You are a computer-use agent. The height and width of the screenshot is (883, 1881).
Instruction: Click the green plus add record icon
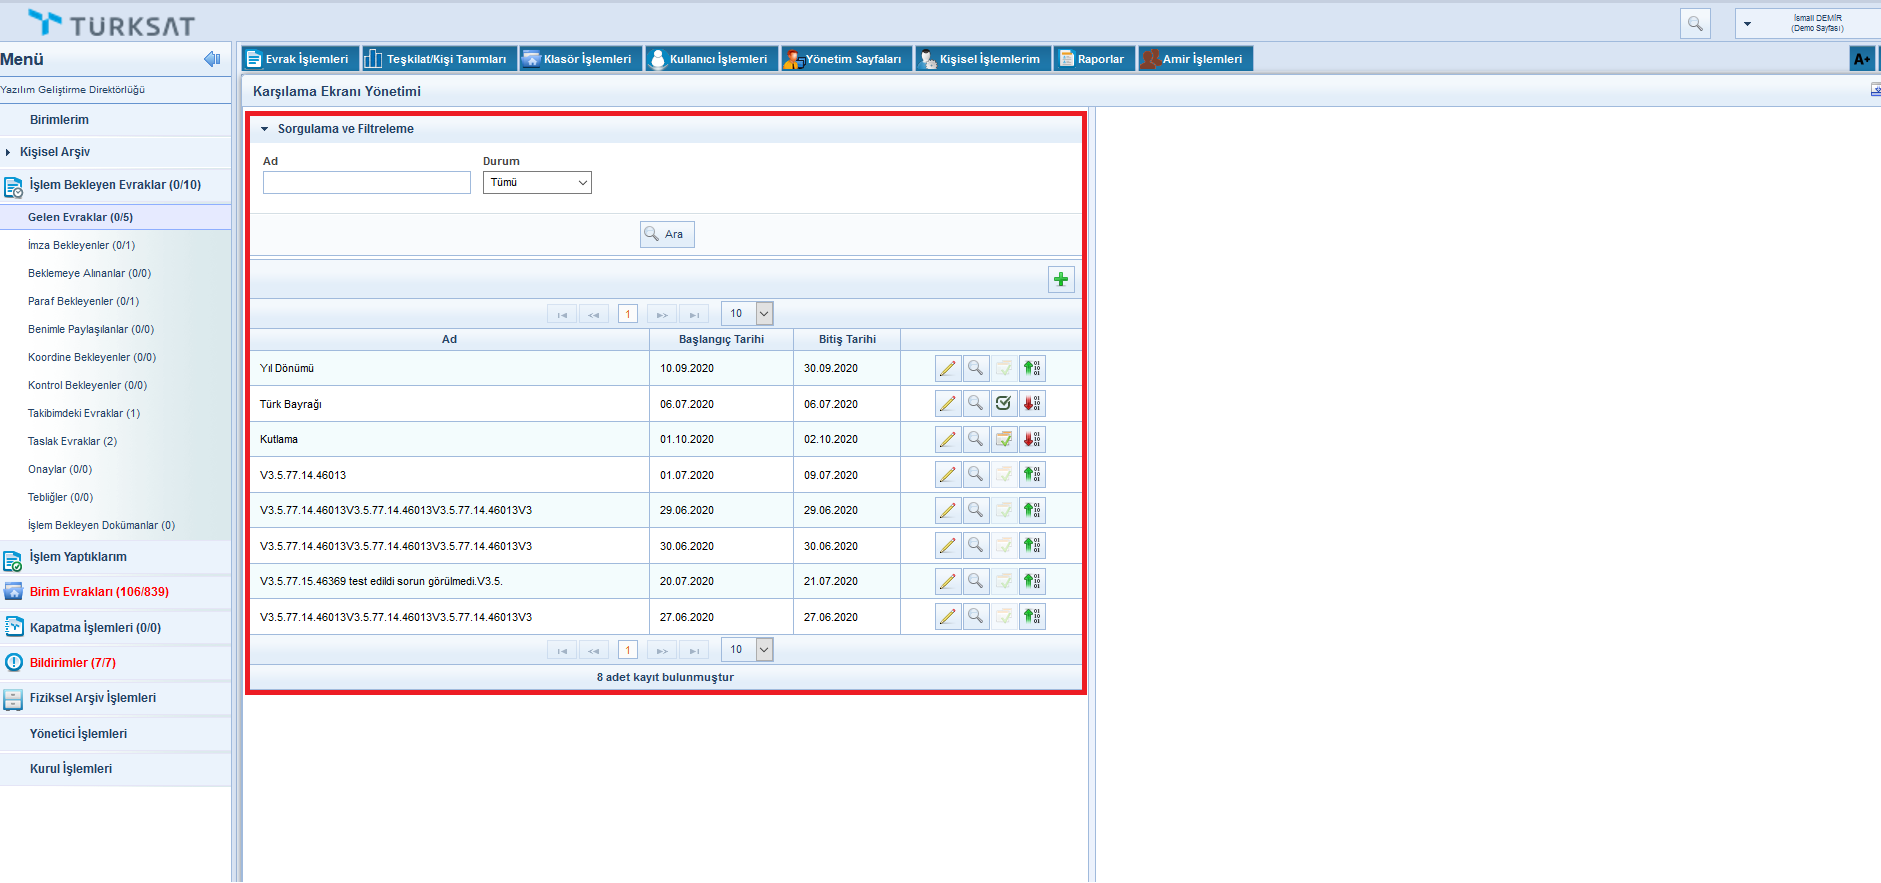(x=1061, y=279)
